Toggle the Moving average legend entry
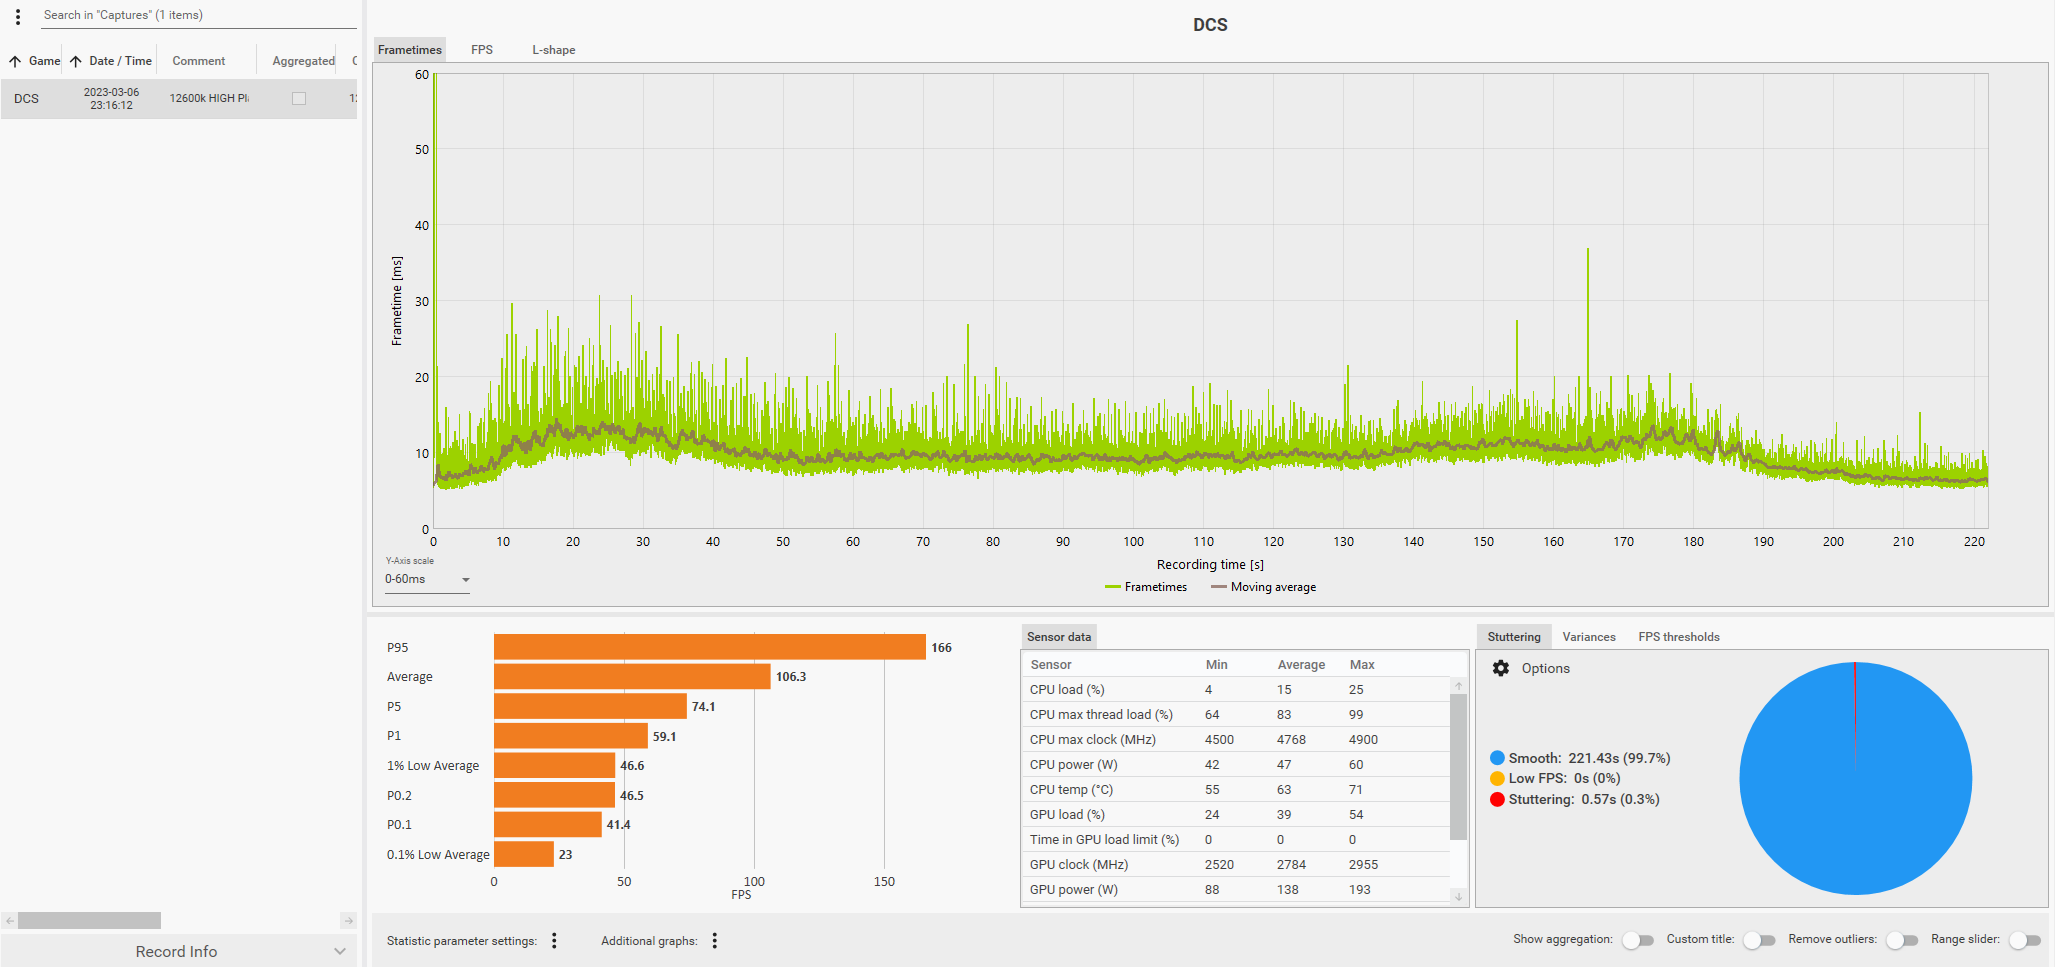 pos(1263,587)
